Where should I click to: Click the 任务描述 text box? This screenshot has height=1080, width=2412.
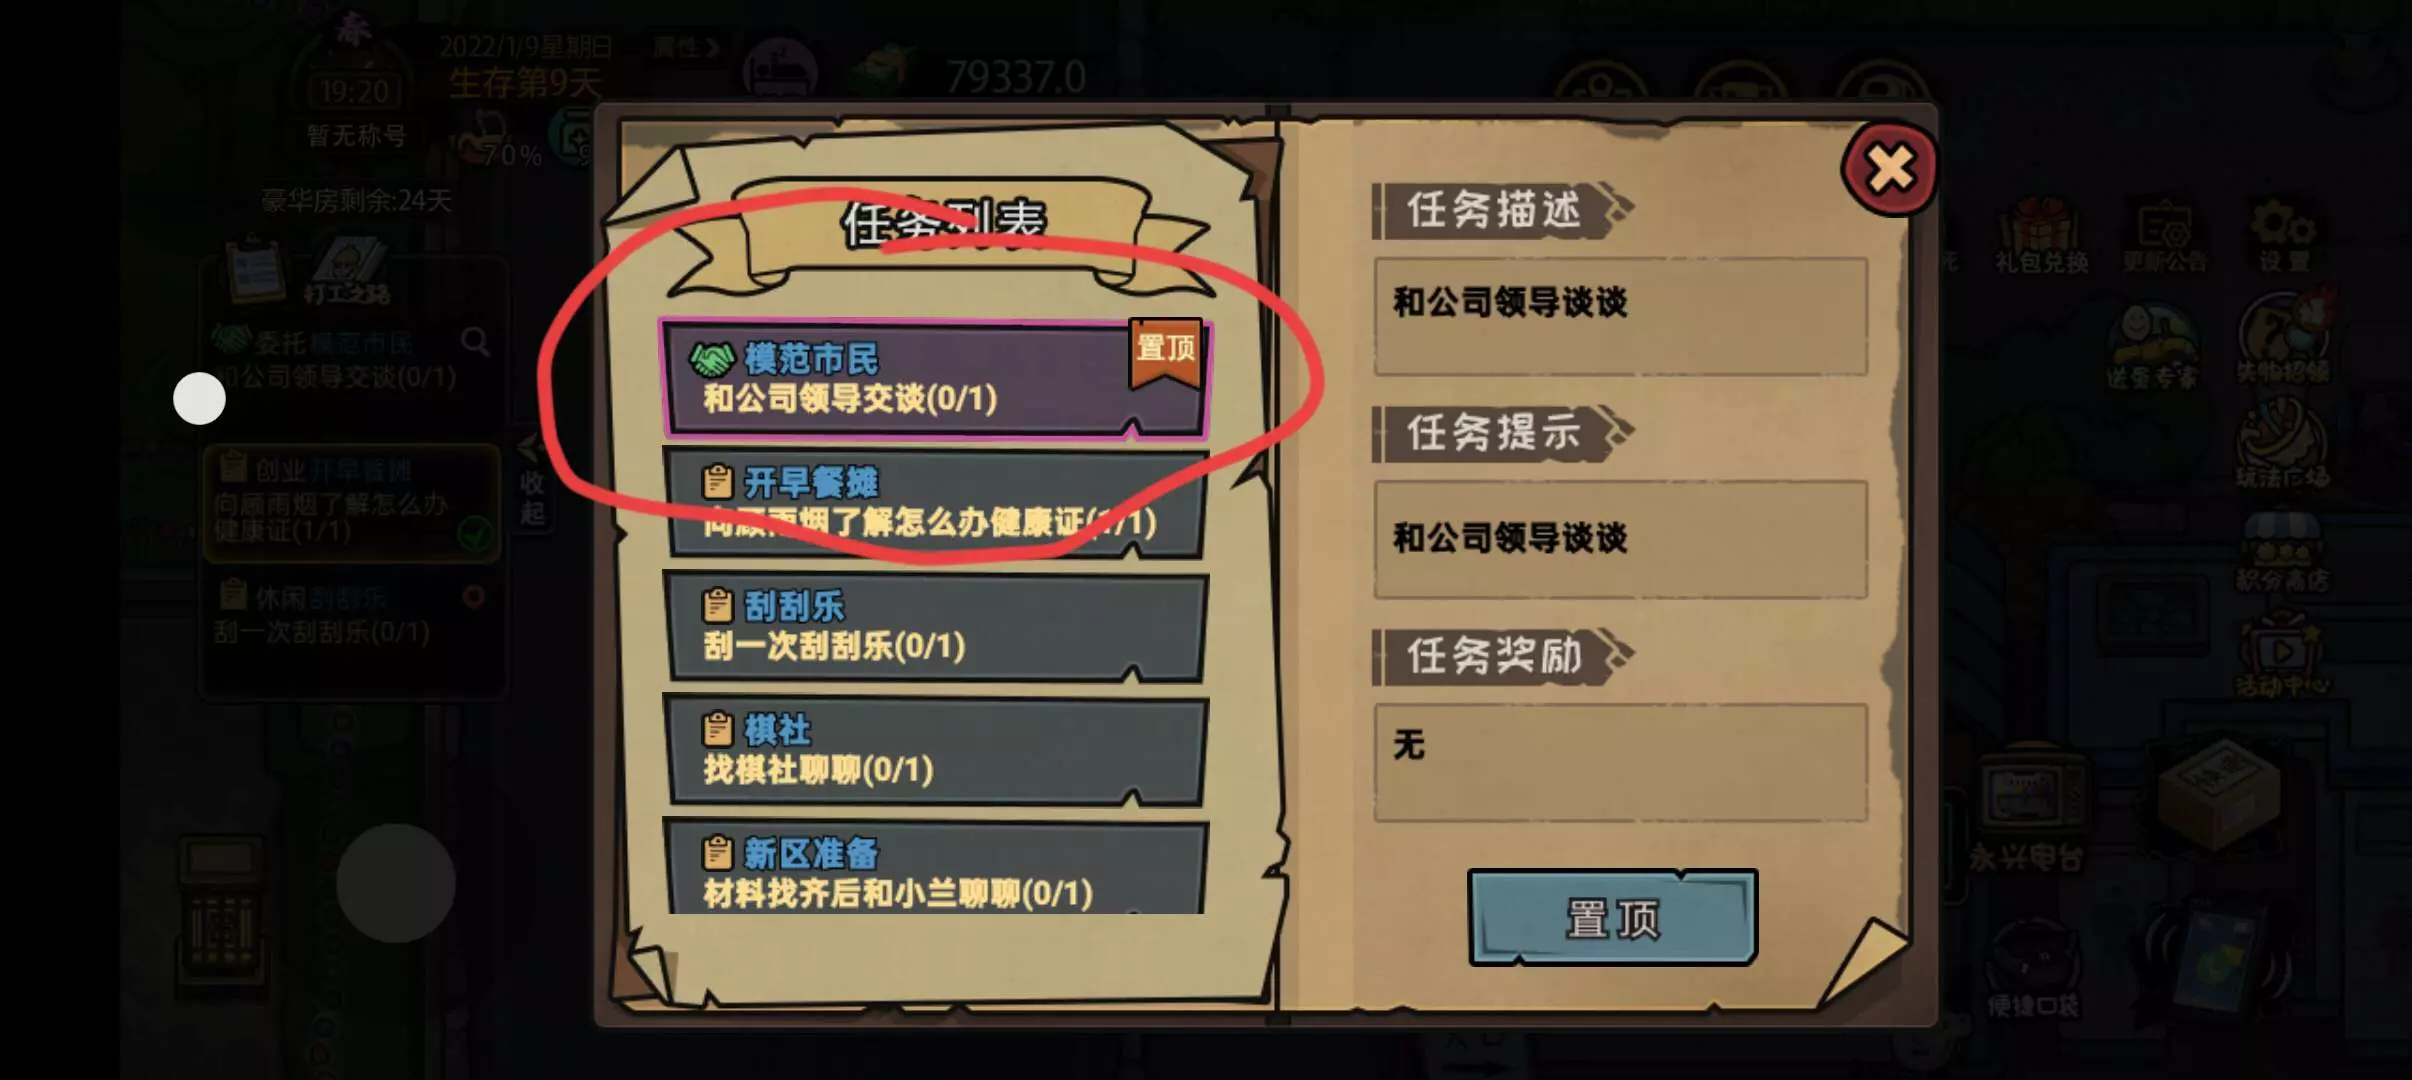1620,317
